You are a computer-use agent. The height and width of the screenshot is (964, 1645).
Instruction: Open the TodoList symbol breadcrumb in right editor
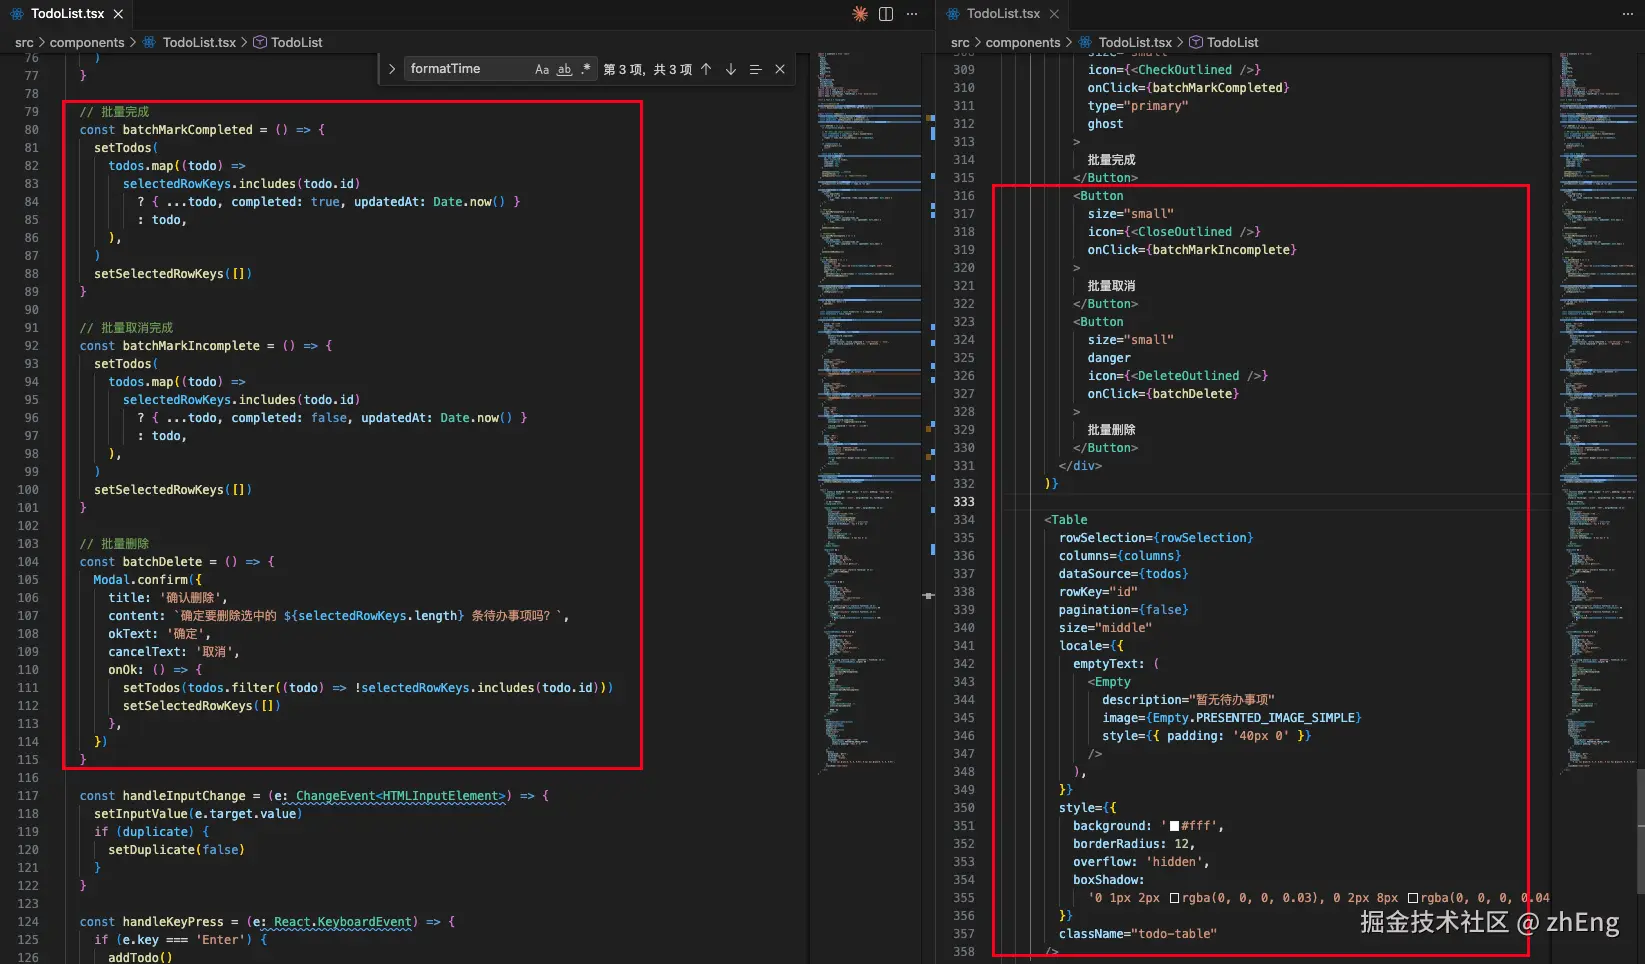(x=1232, y=42)
